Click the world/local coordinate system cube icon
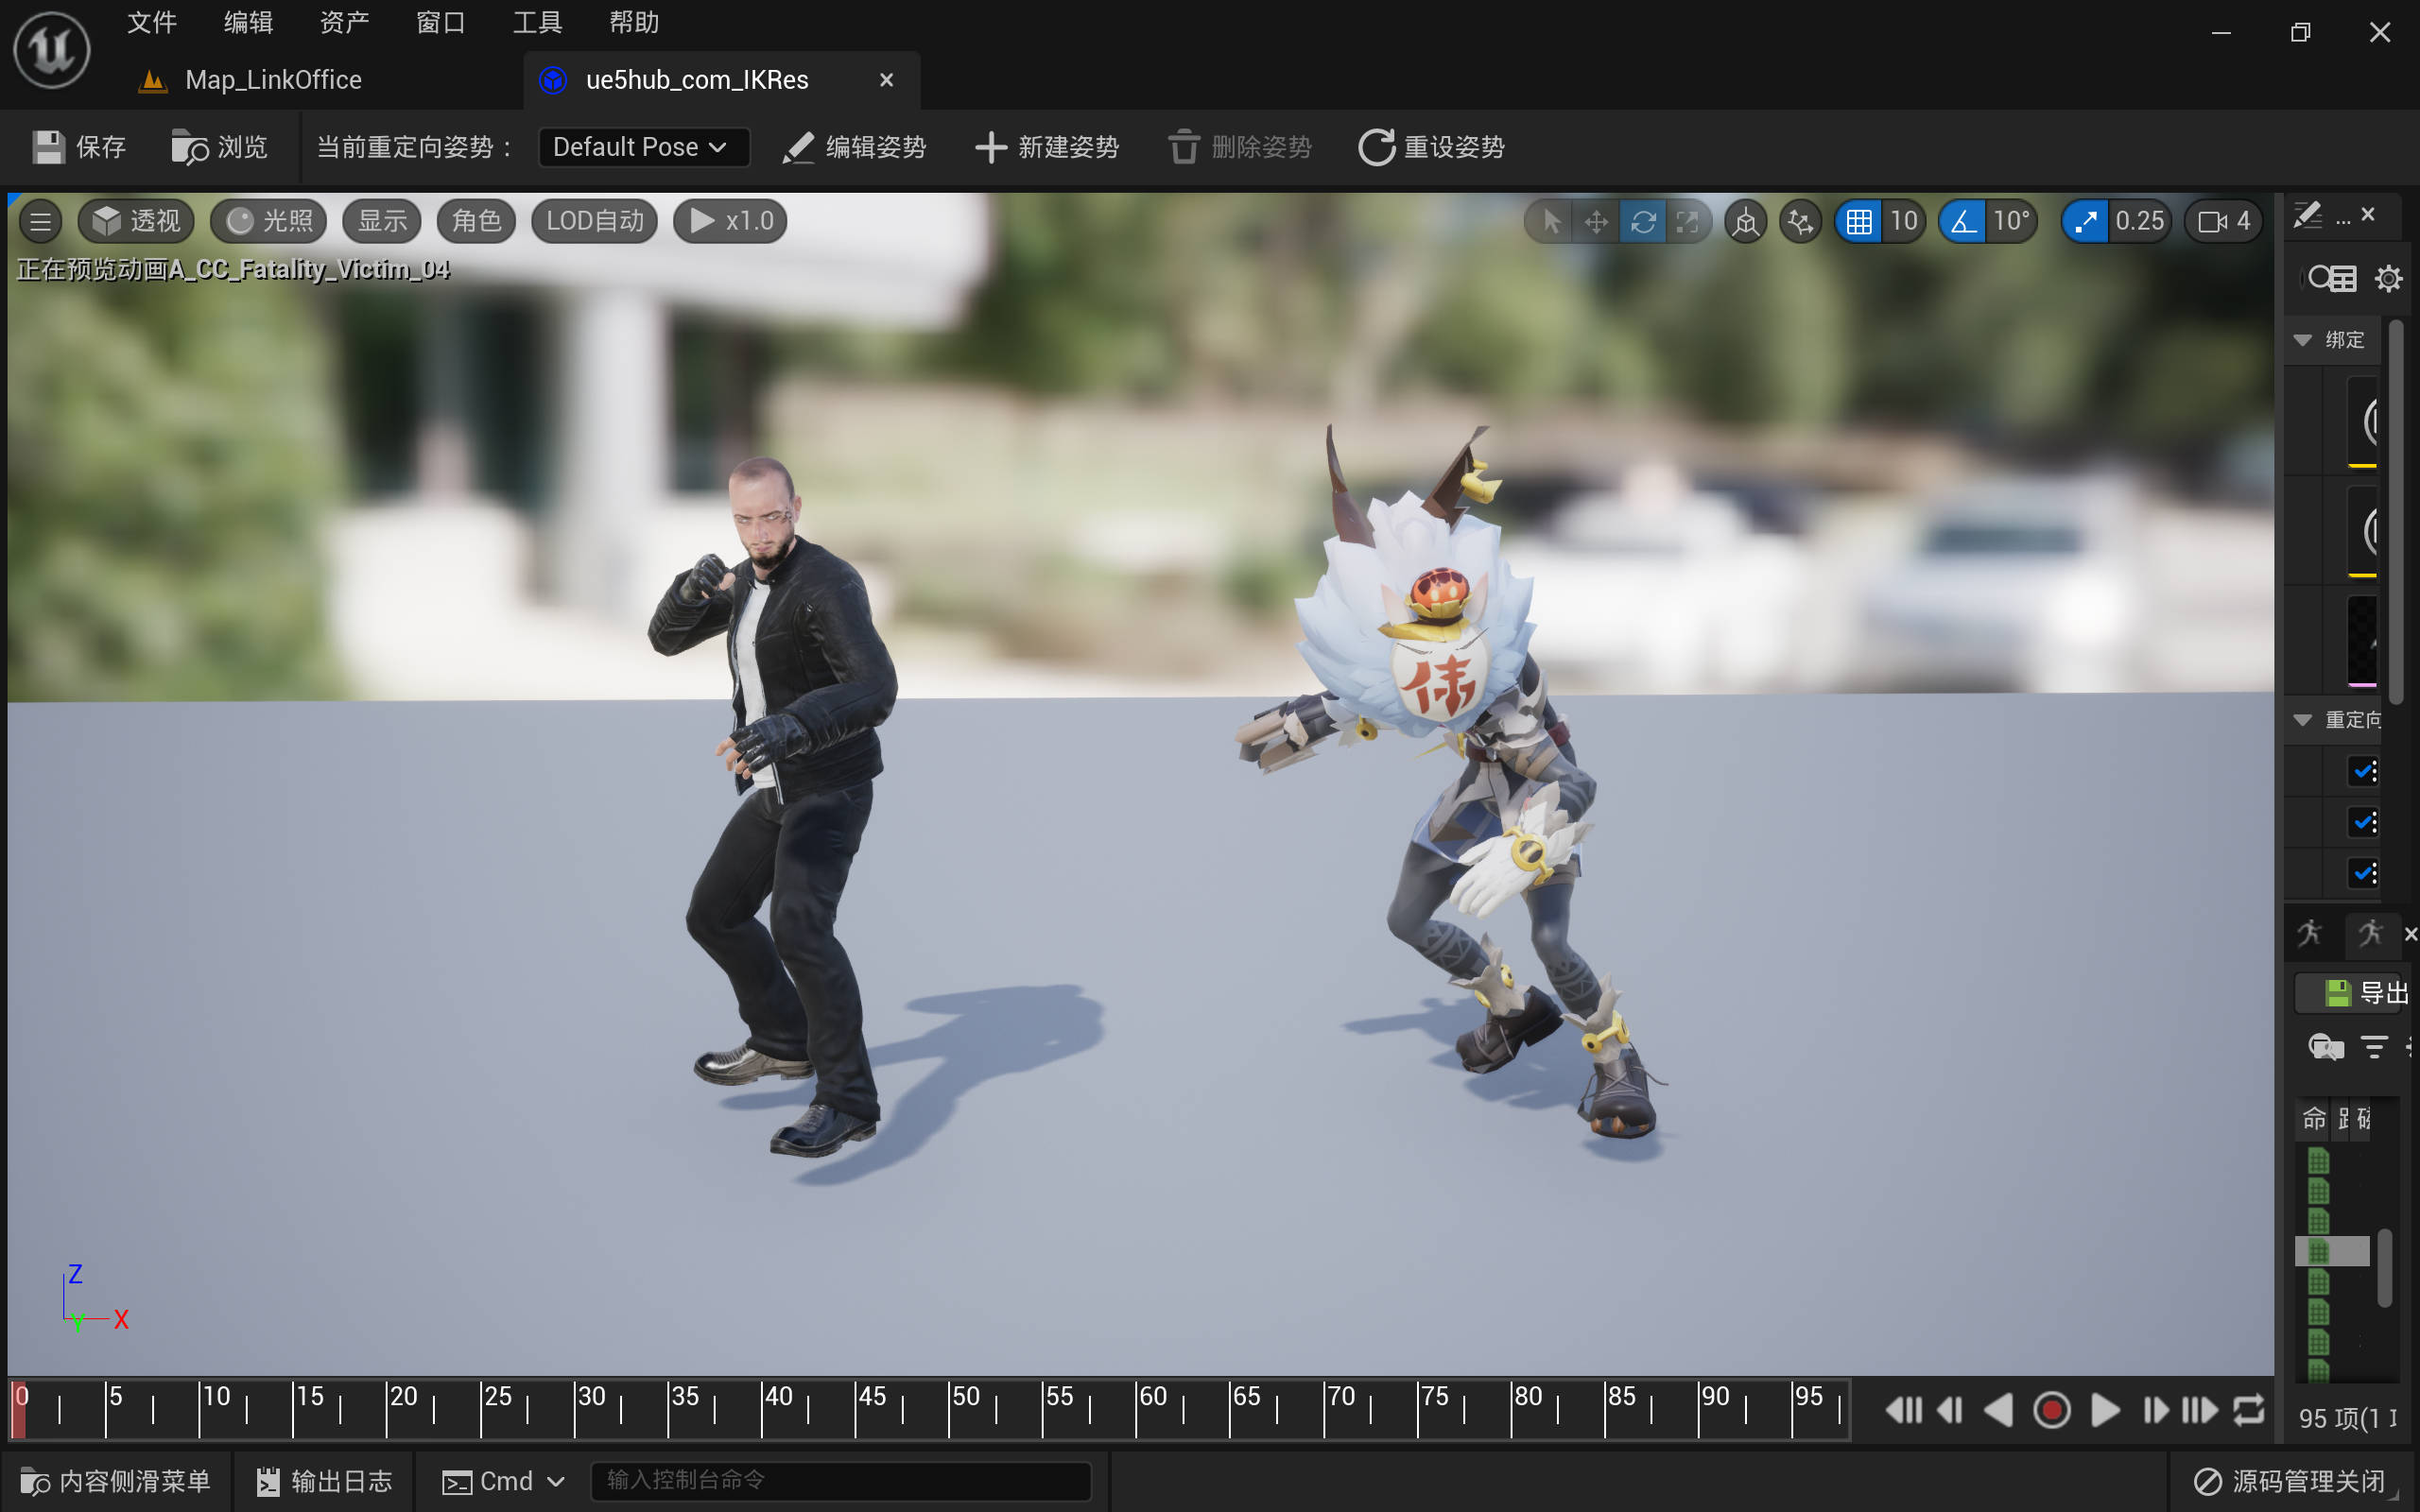This screenshot has height=1512, width=2420. (x=1746, y=221)
